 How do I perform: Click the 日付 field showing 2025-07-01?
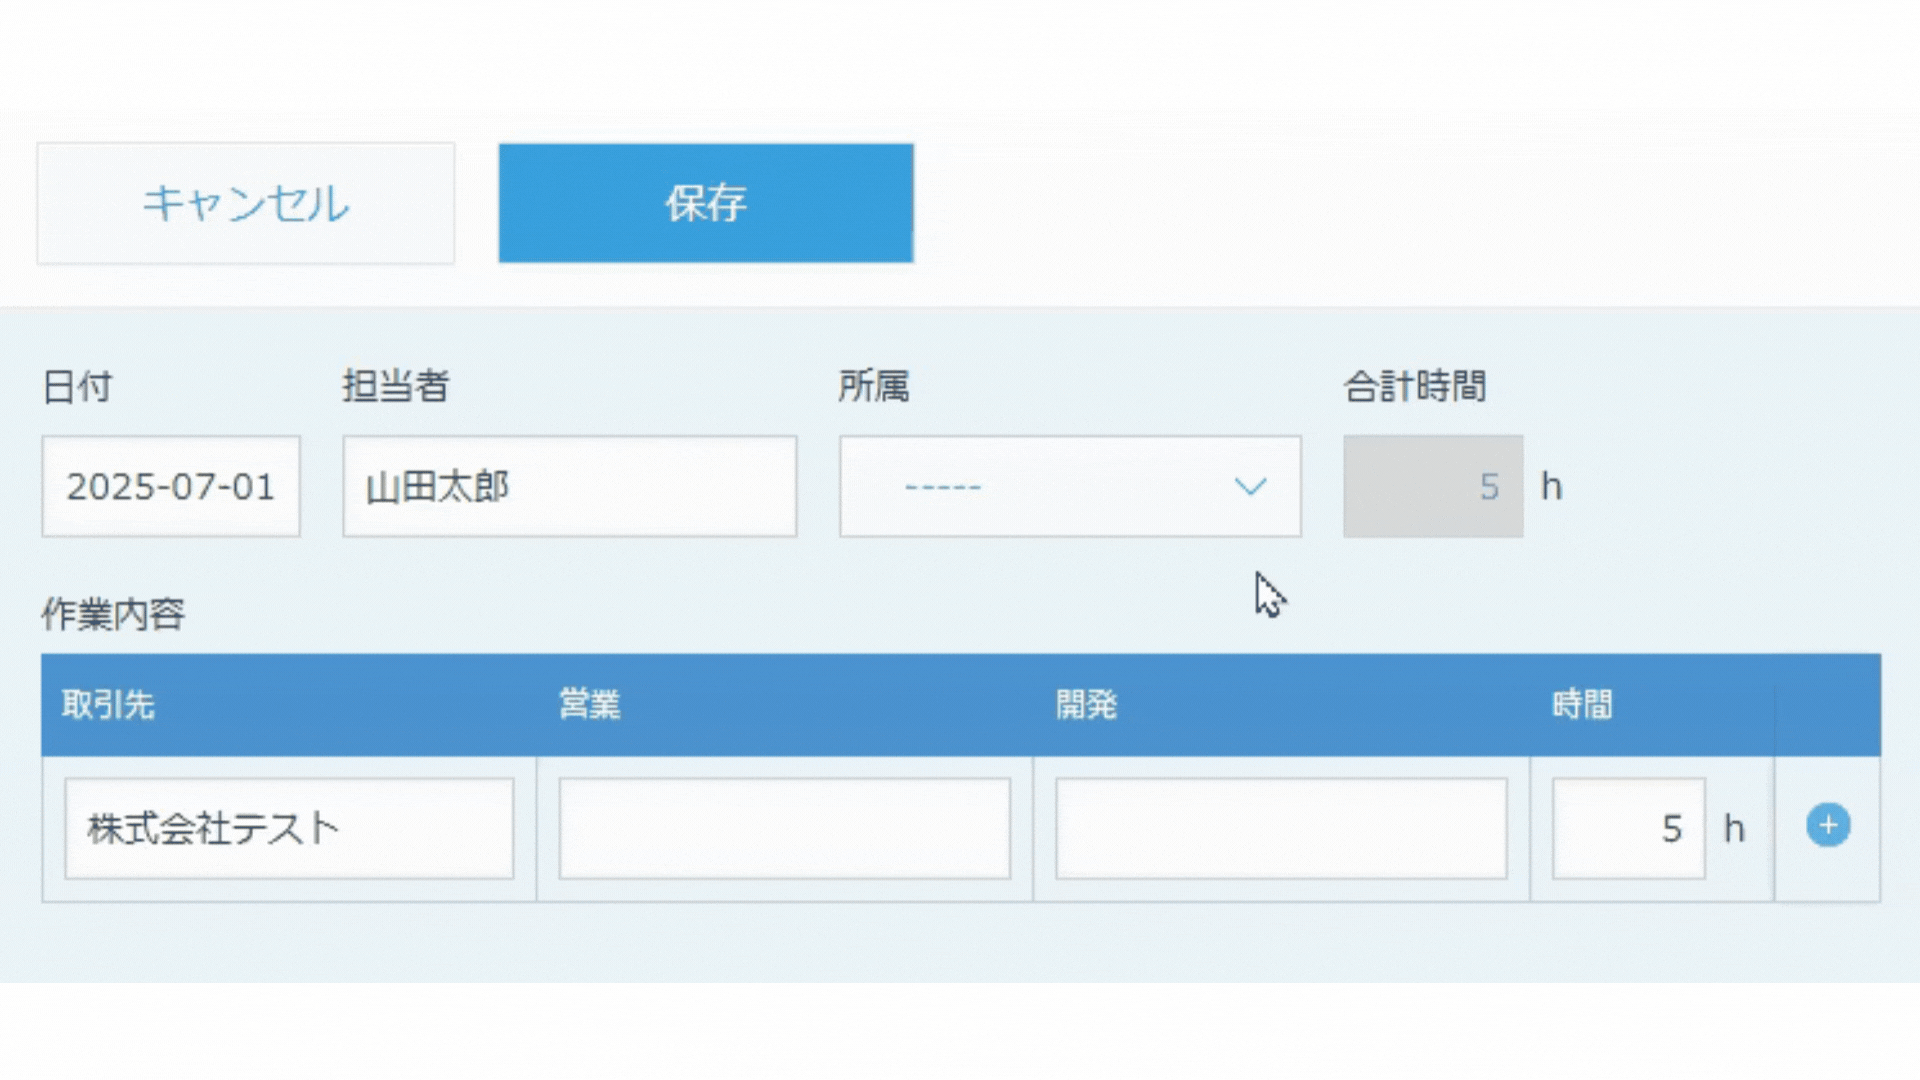[x=171, y=486]
